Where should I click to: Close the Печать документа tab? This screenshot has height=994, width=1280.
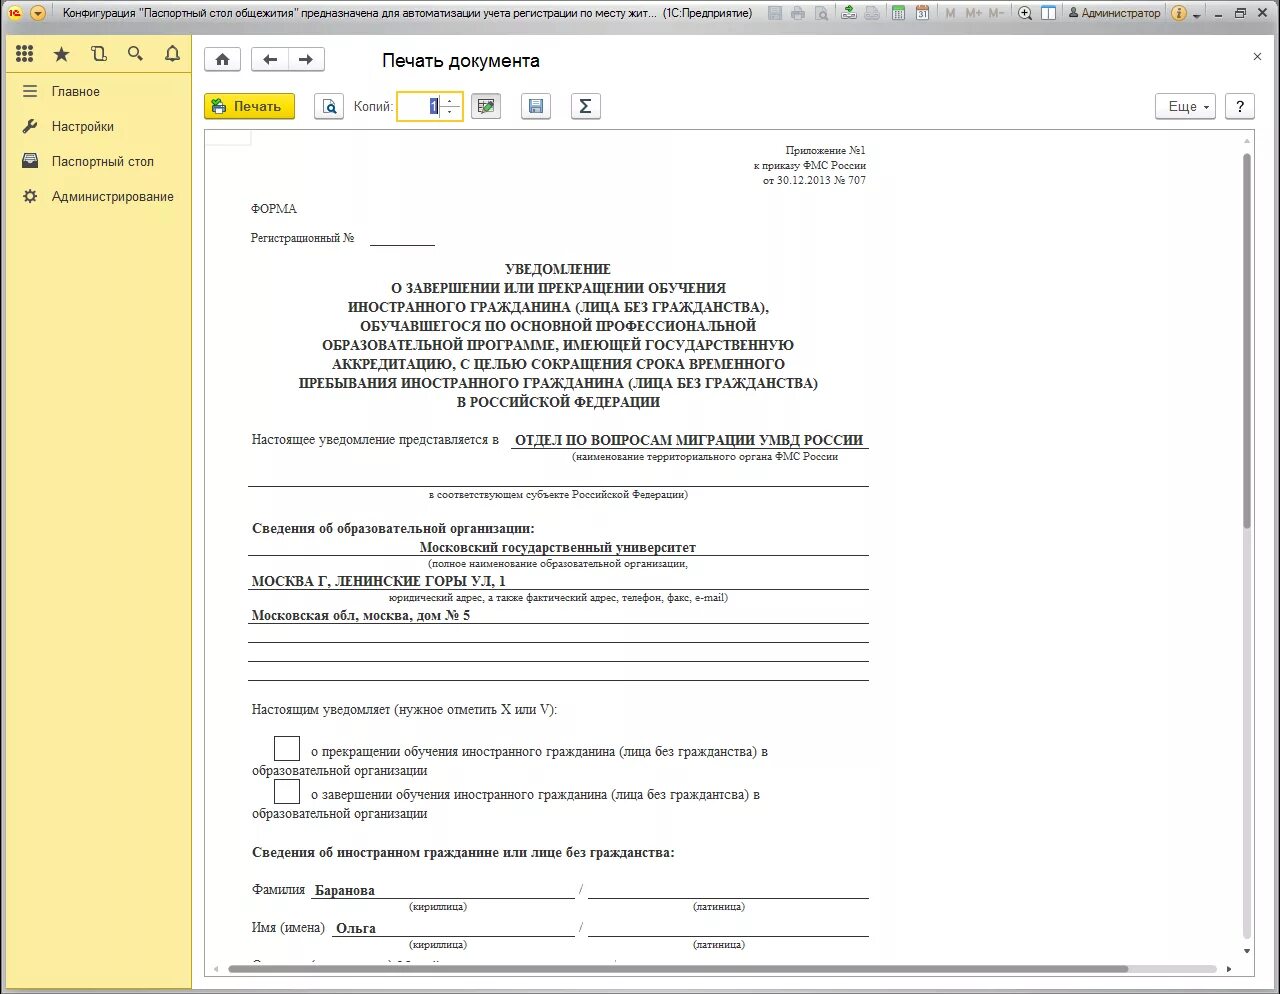[x=1257, y=57]
